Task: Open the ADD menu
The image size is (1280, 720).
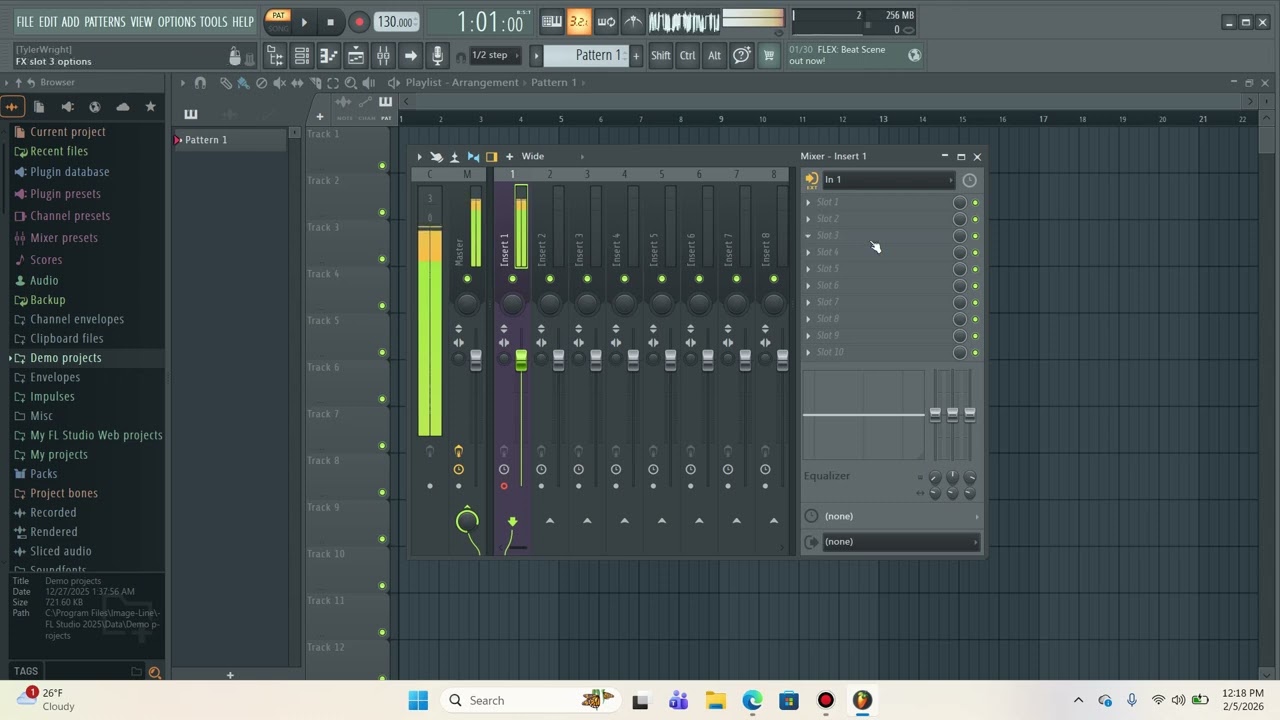Action: coord(70,21)
